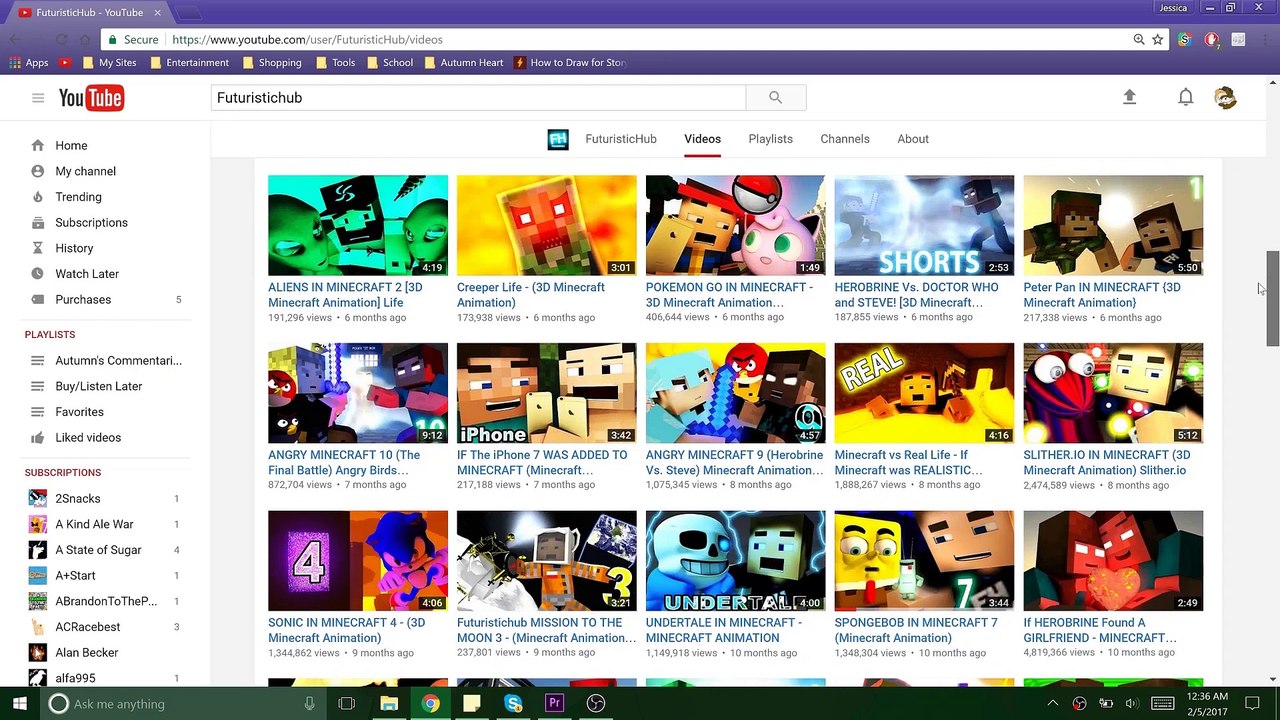Click the YouTube search field containing Futuristichub

coord(478,98)
